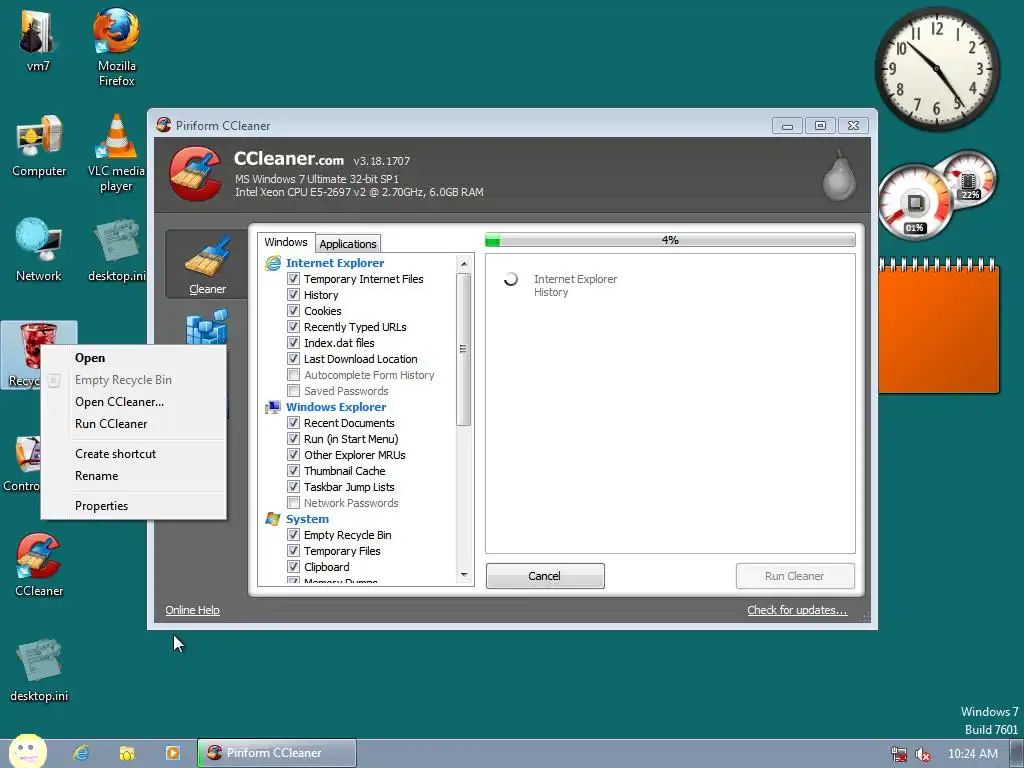Uncheck Empty Recycle Bin under System
Viewport: 1024px width, 768px height.
click(x=294, y=535)
